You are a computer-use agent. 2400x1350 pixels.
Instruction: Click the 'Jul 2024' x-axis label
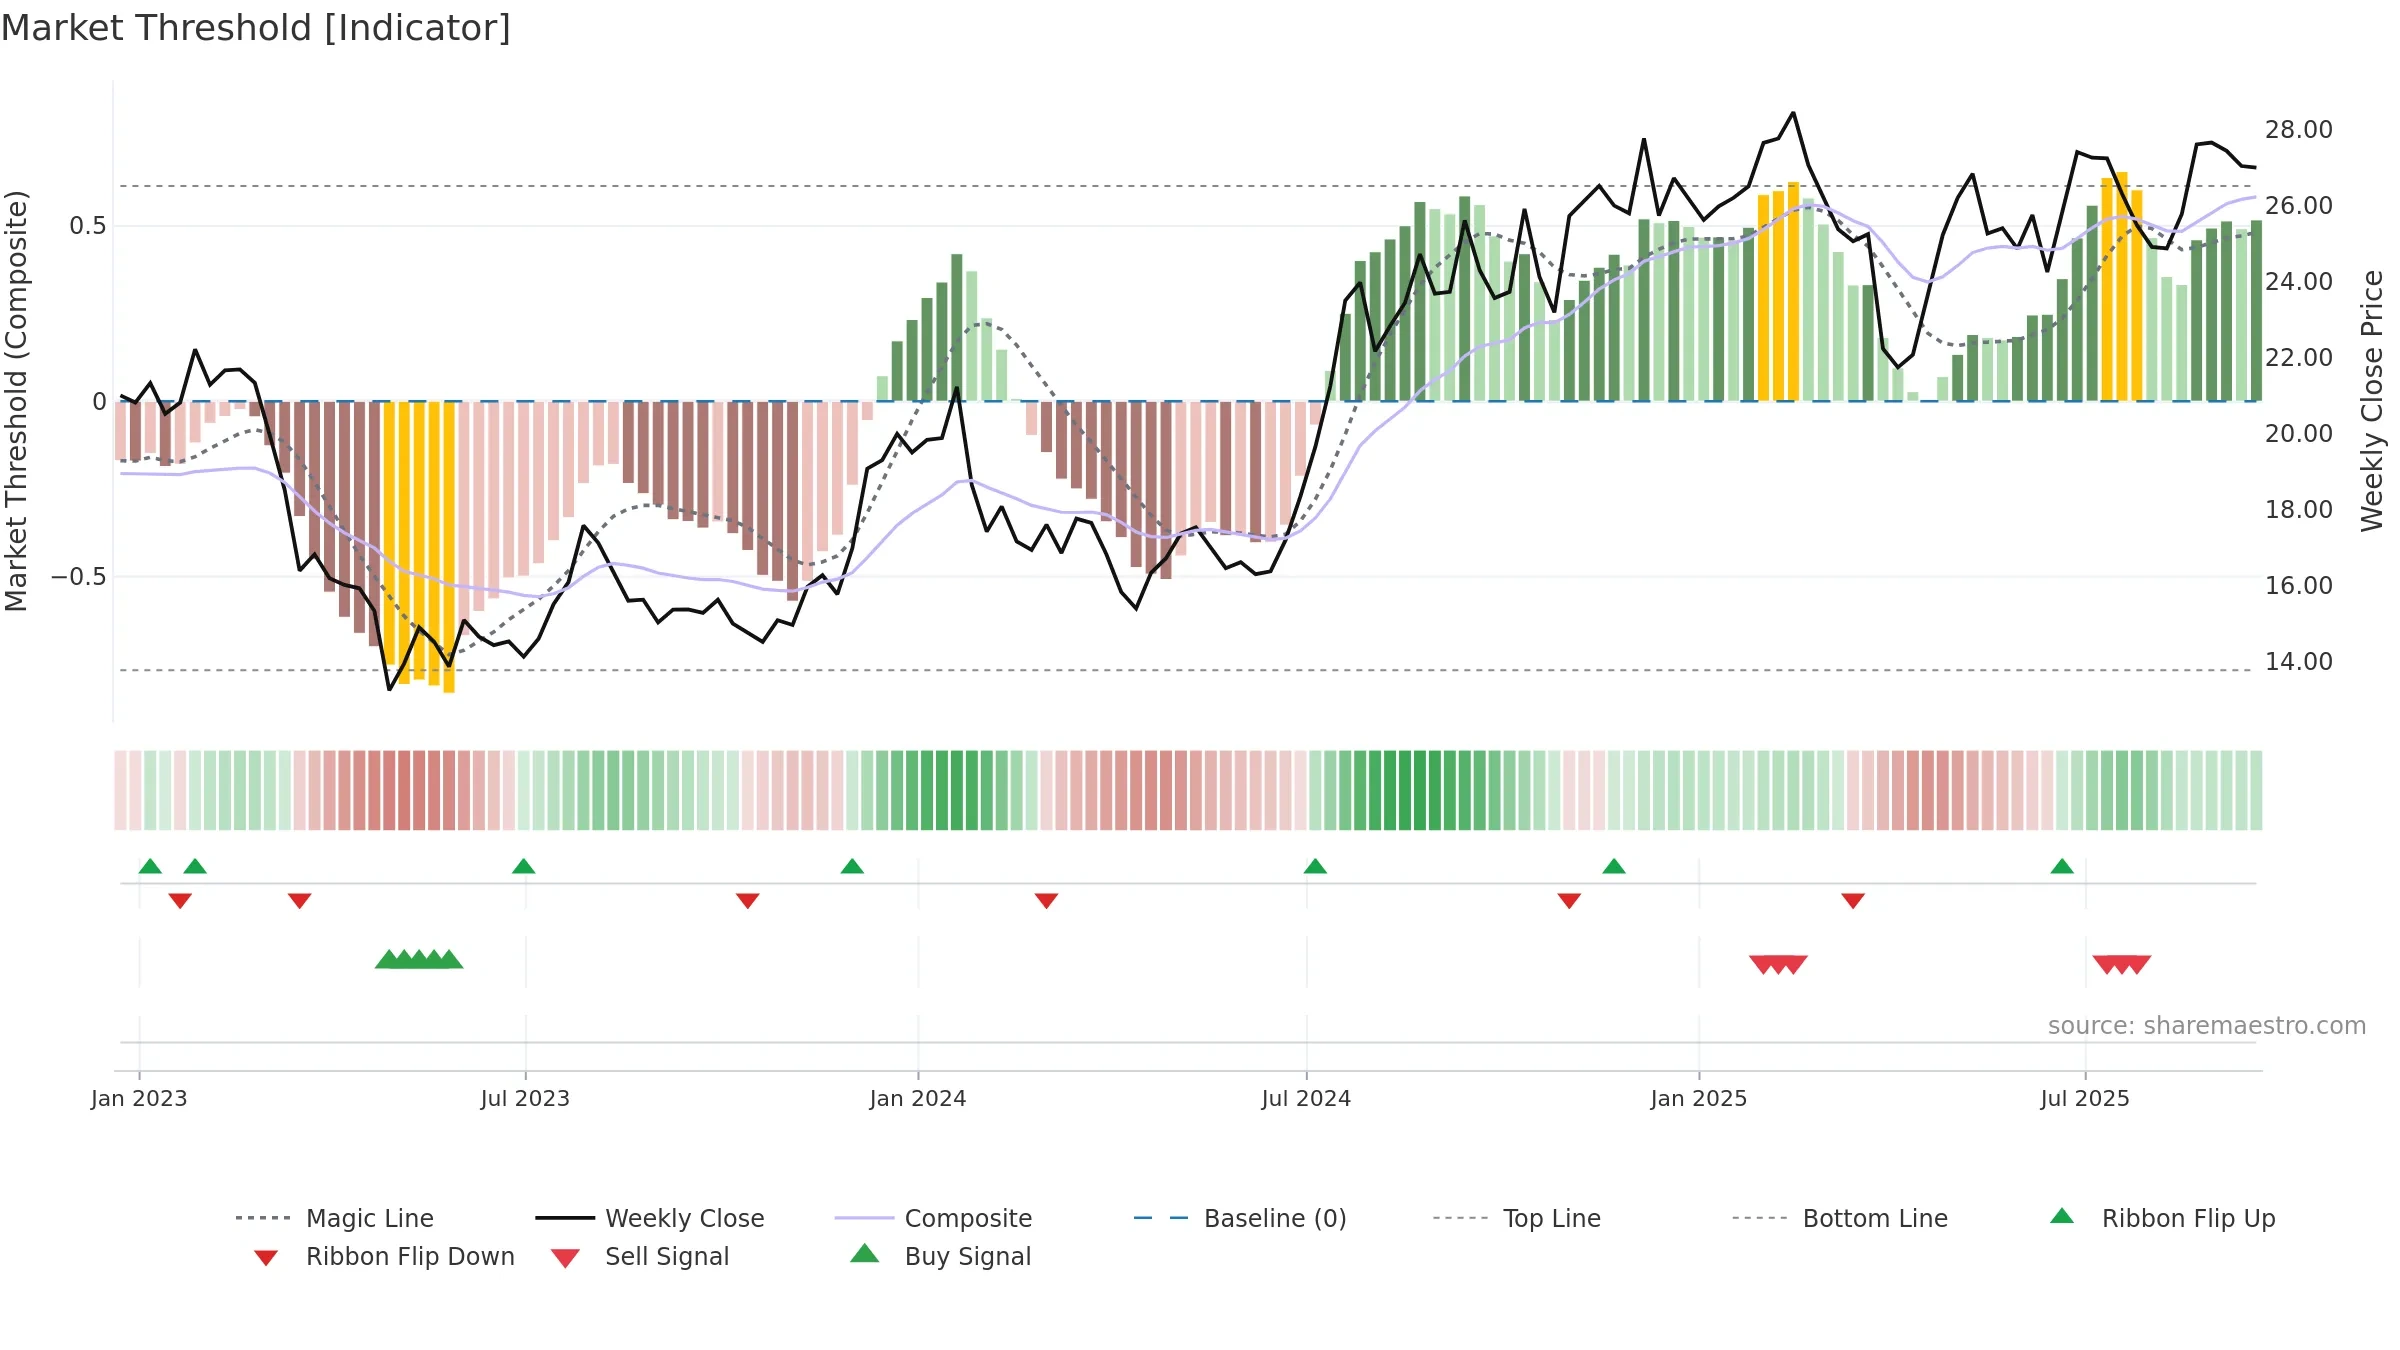[1306, 1098]
